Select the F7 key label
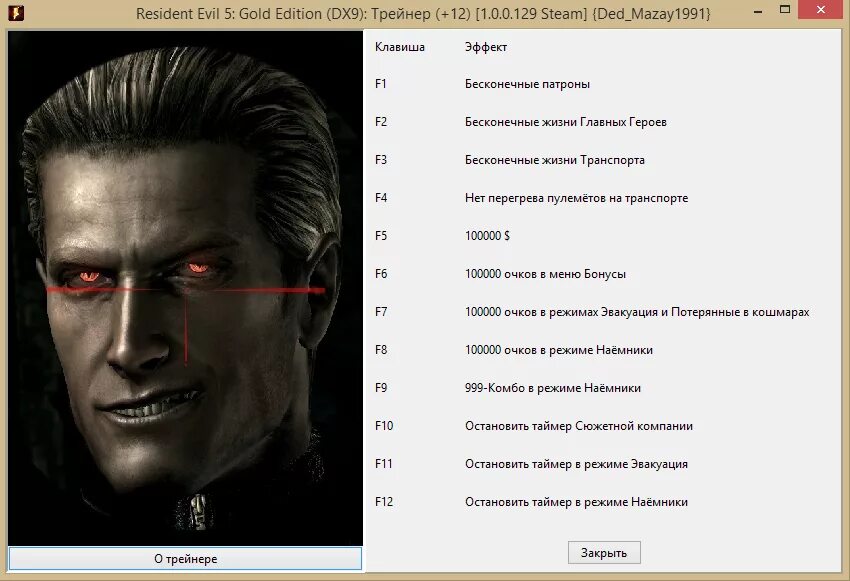 click(381, 312)
